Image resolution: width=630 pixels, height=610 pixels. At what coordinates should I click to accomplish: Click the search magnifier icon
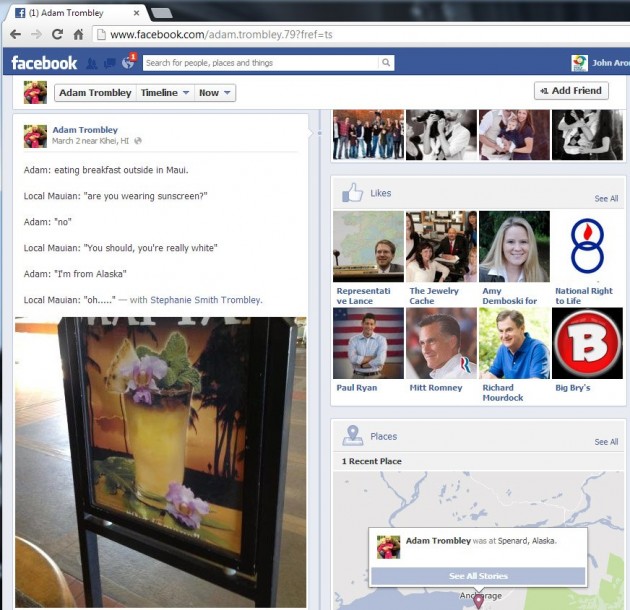tap(386, 63)
